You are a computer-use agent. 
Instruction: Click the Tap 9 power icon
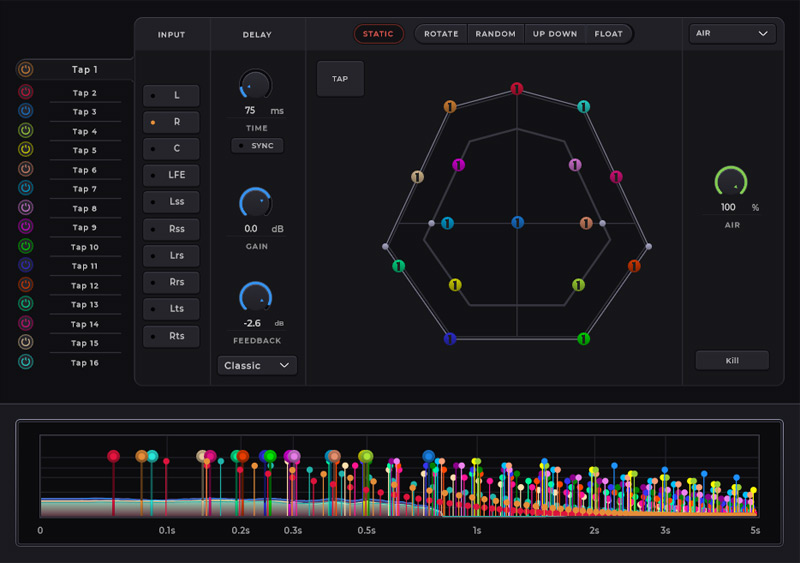(x=26, y=227)
